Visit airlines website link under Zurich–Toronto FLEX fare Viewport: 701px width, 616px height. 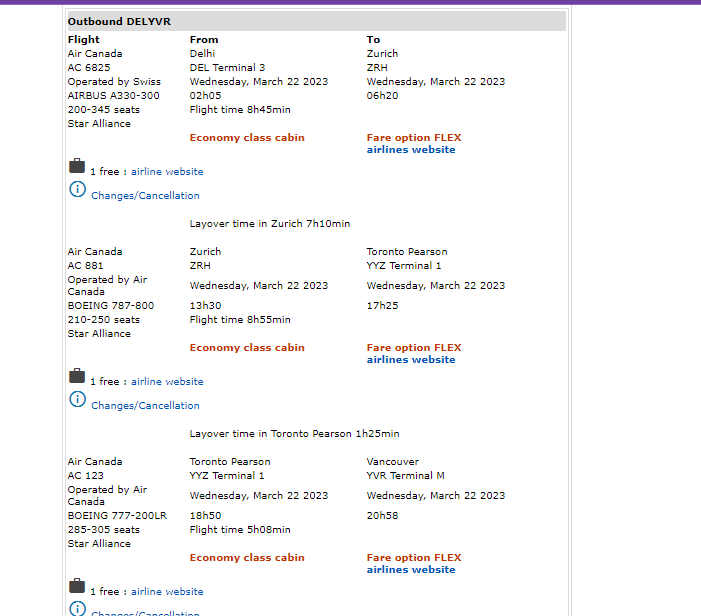pyautogui.click(x=410, y=360)
